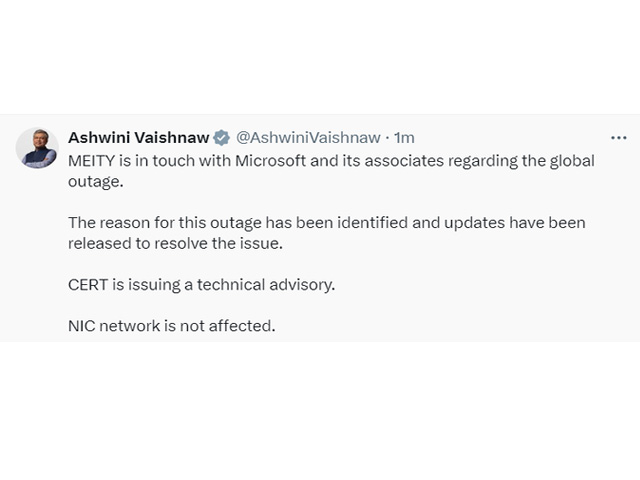This screenshot has height=480, width=640.
Task: Open the tweet via the 1m timestamp
Action: (404, 138)
